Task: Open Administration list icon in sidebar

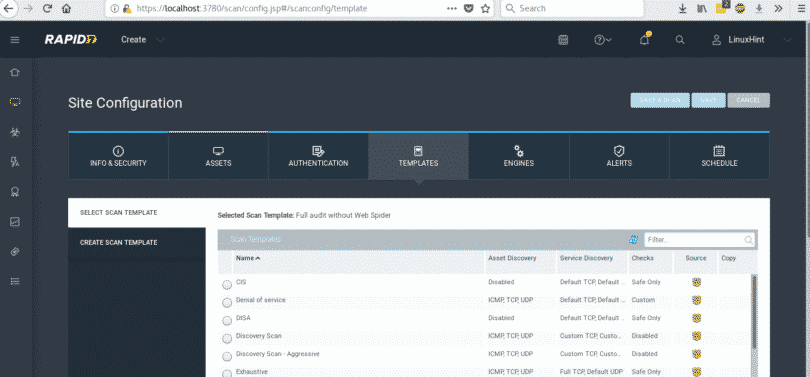Action: pyautogui.click(x=15, y=281)
